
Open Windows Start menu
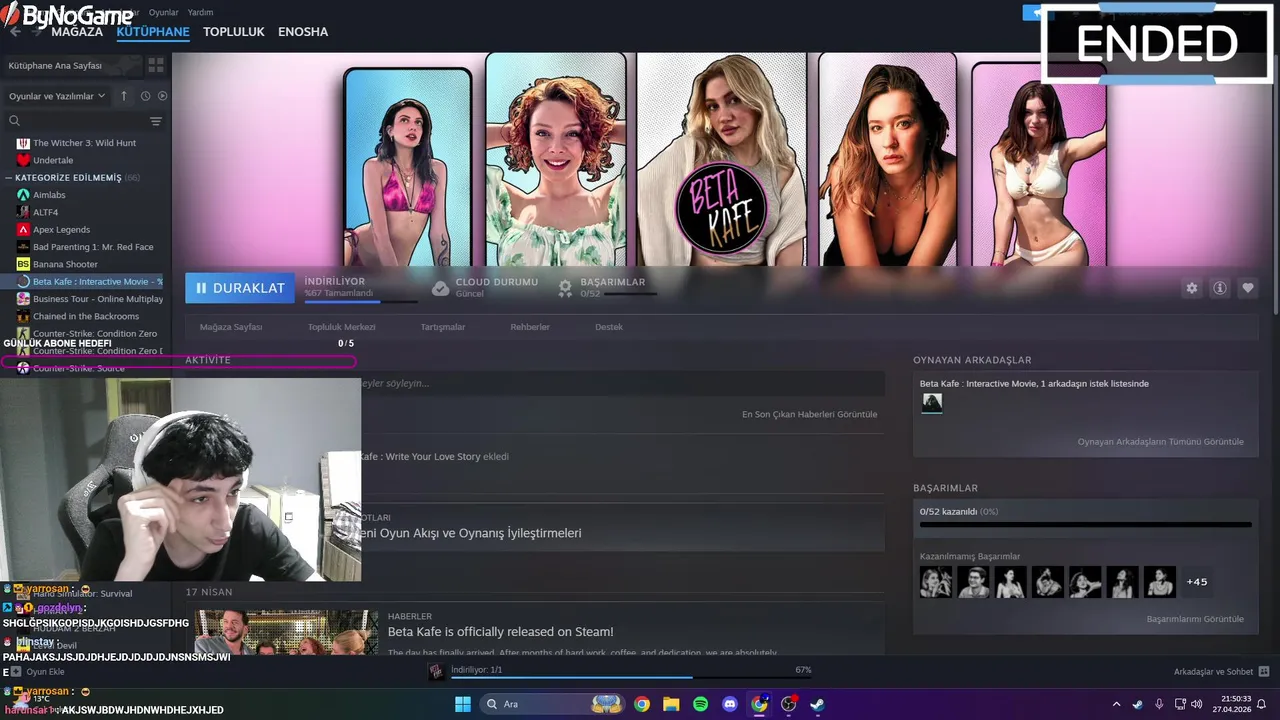pyautogui.click(x=463, y=704)
